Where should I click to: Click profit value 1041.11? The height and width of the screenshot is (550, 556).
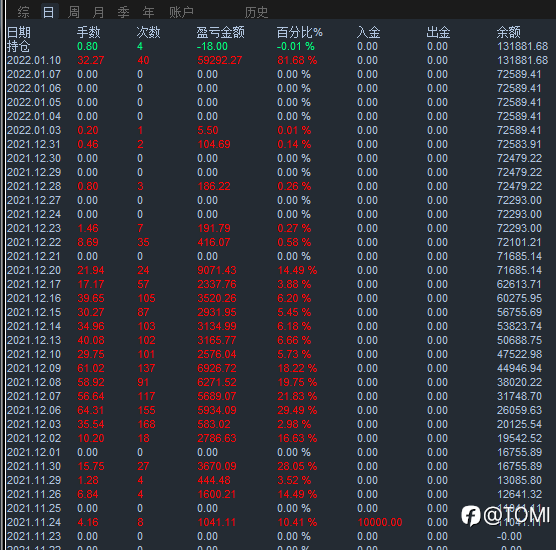click(x=217, y=523)
